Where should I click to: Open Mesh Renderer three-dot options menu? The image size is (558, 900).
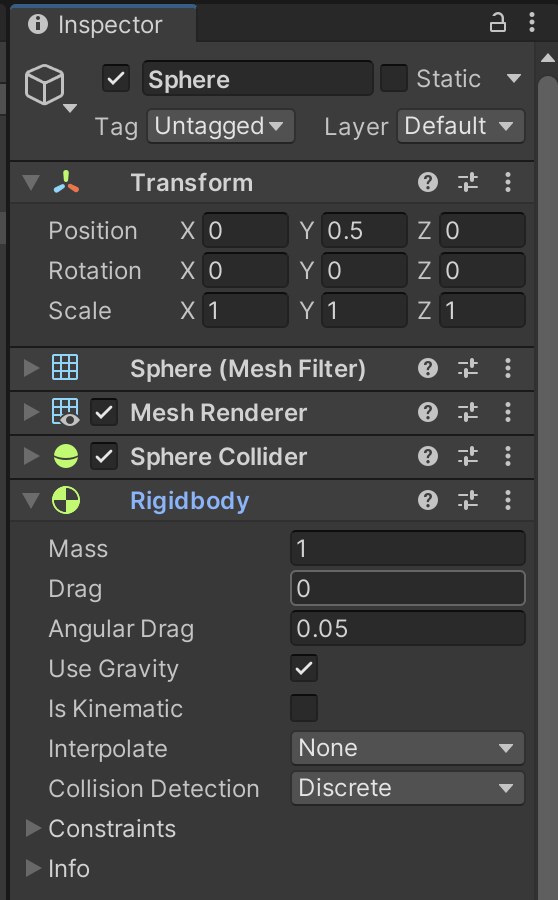coord(507,412)
